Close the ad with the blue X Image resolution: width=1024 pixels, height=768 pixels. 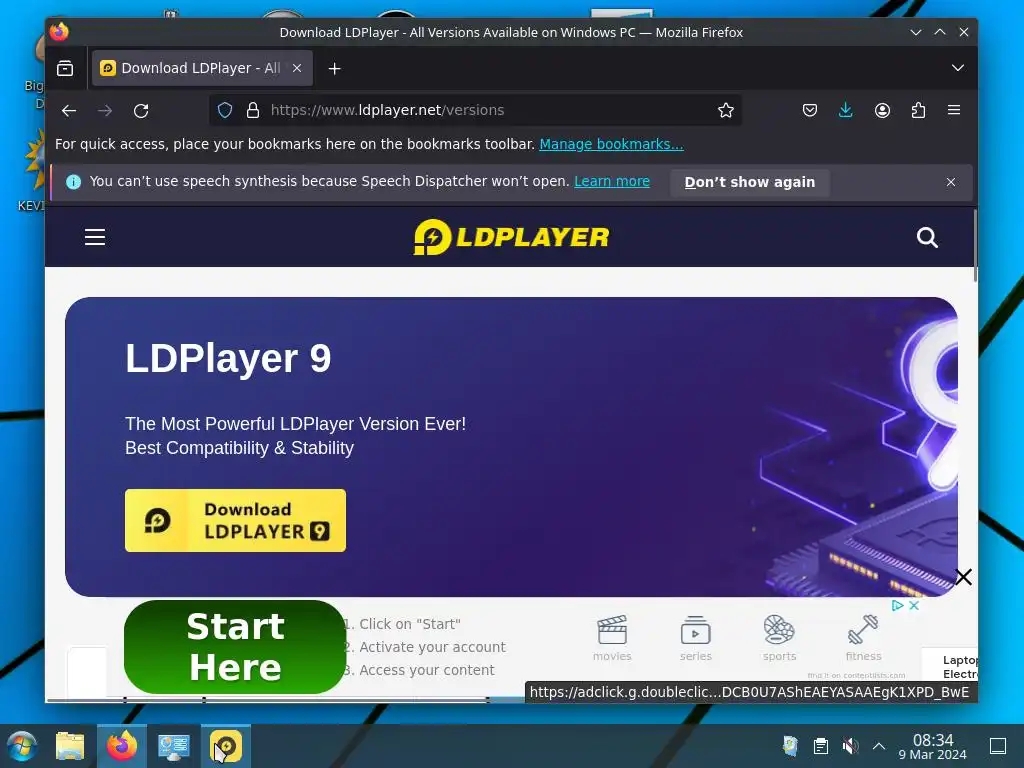point(914,605)
